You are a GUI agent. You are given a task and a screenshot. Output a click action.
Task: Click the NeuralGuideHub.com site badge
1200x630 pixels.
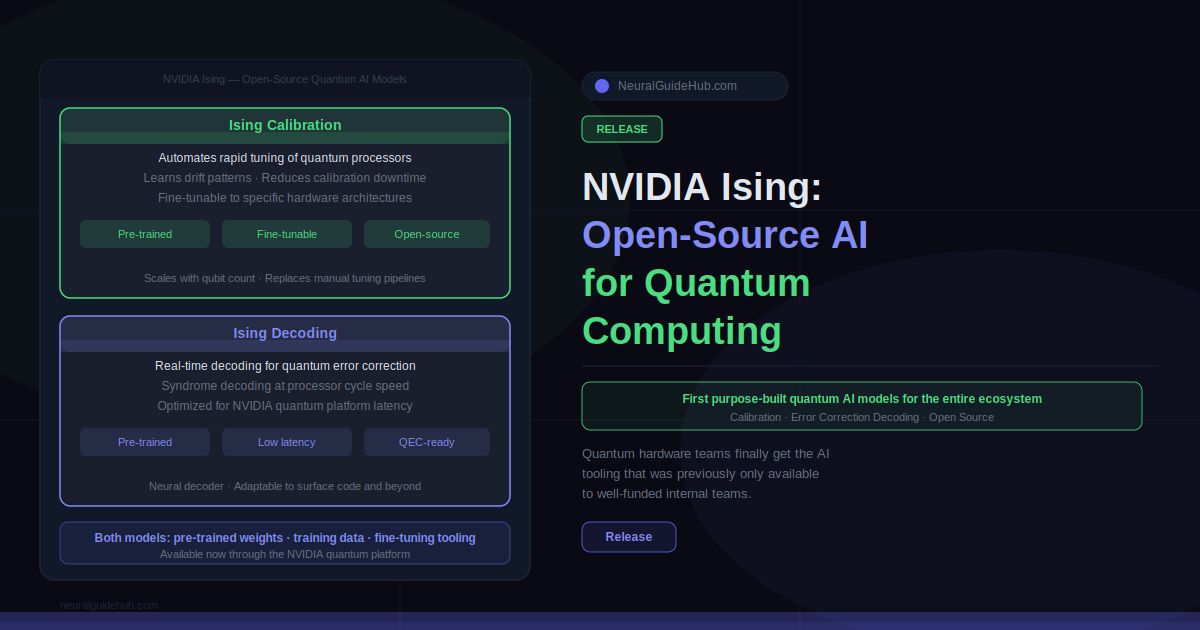tap(684, 86)
